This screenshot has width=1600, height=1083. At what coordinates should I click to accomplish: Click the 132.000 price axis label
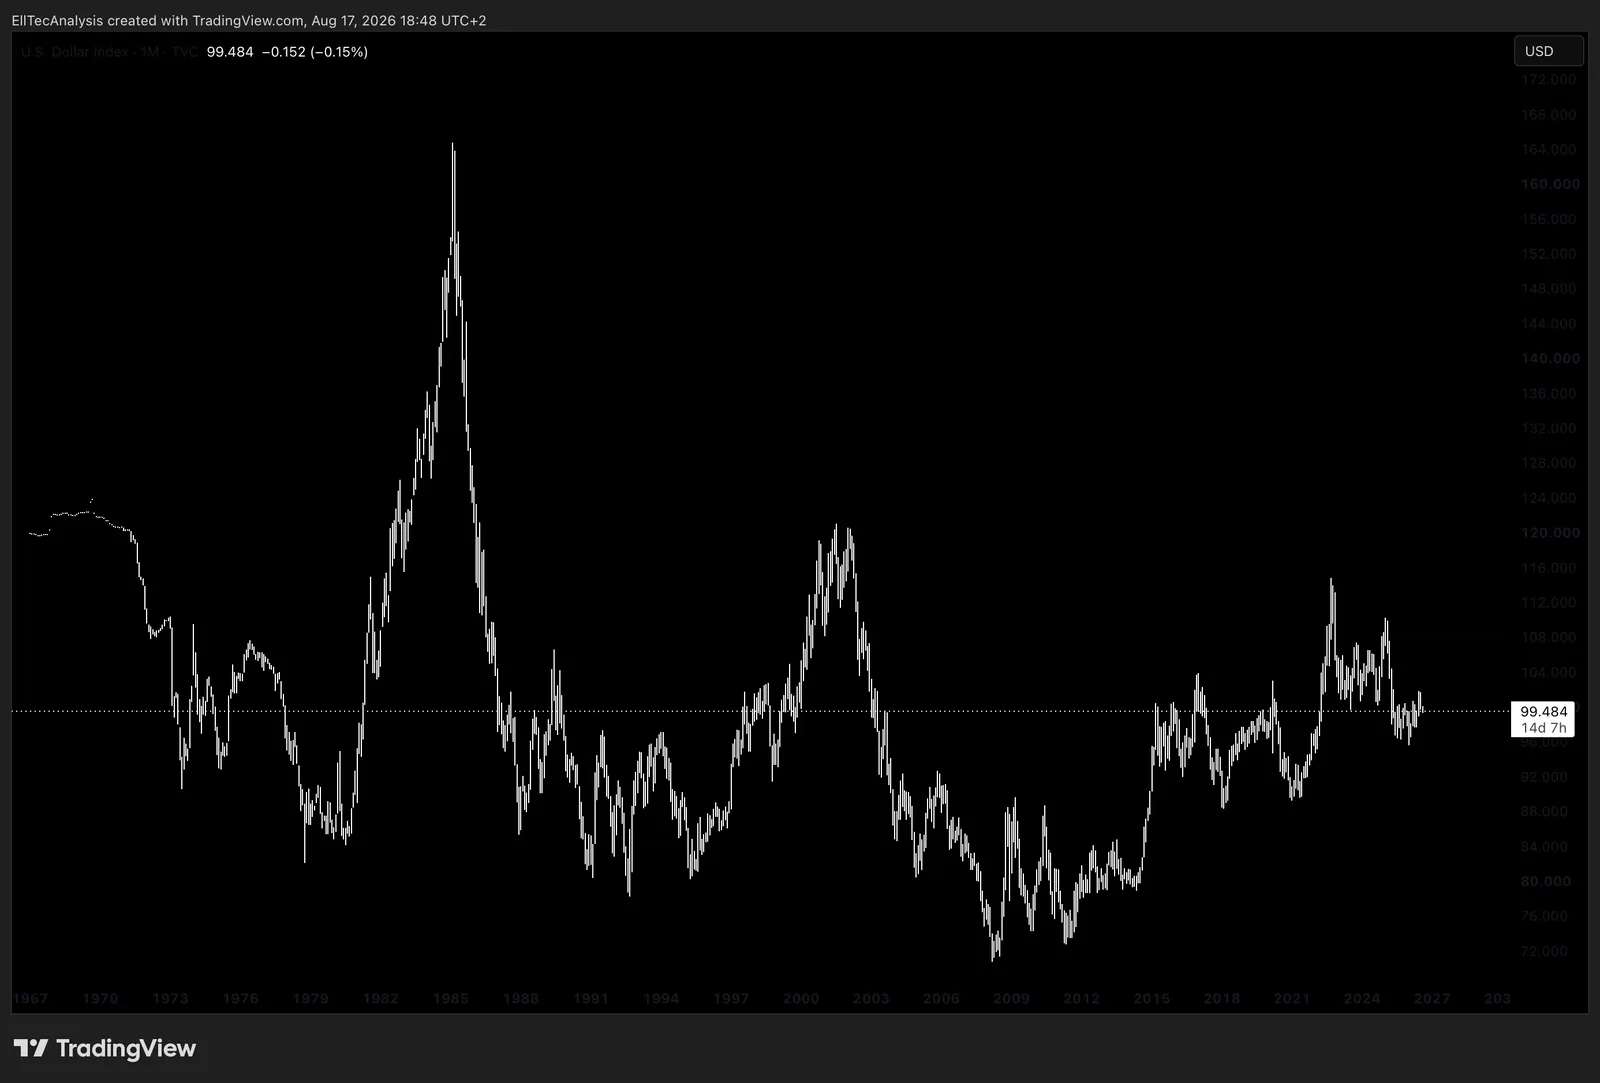coord(1548,428)
